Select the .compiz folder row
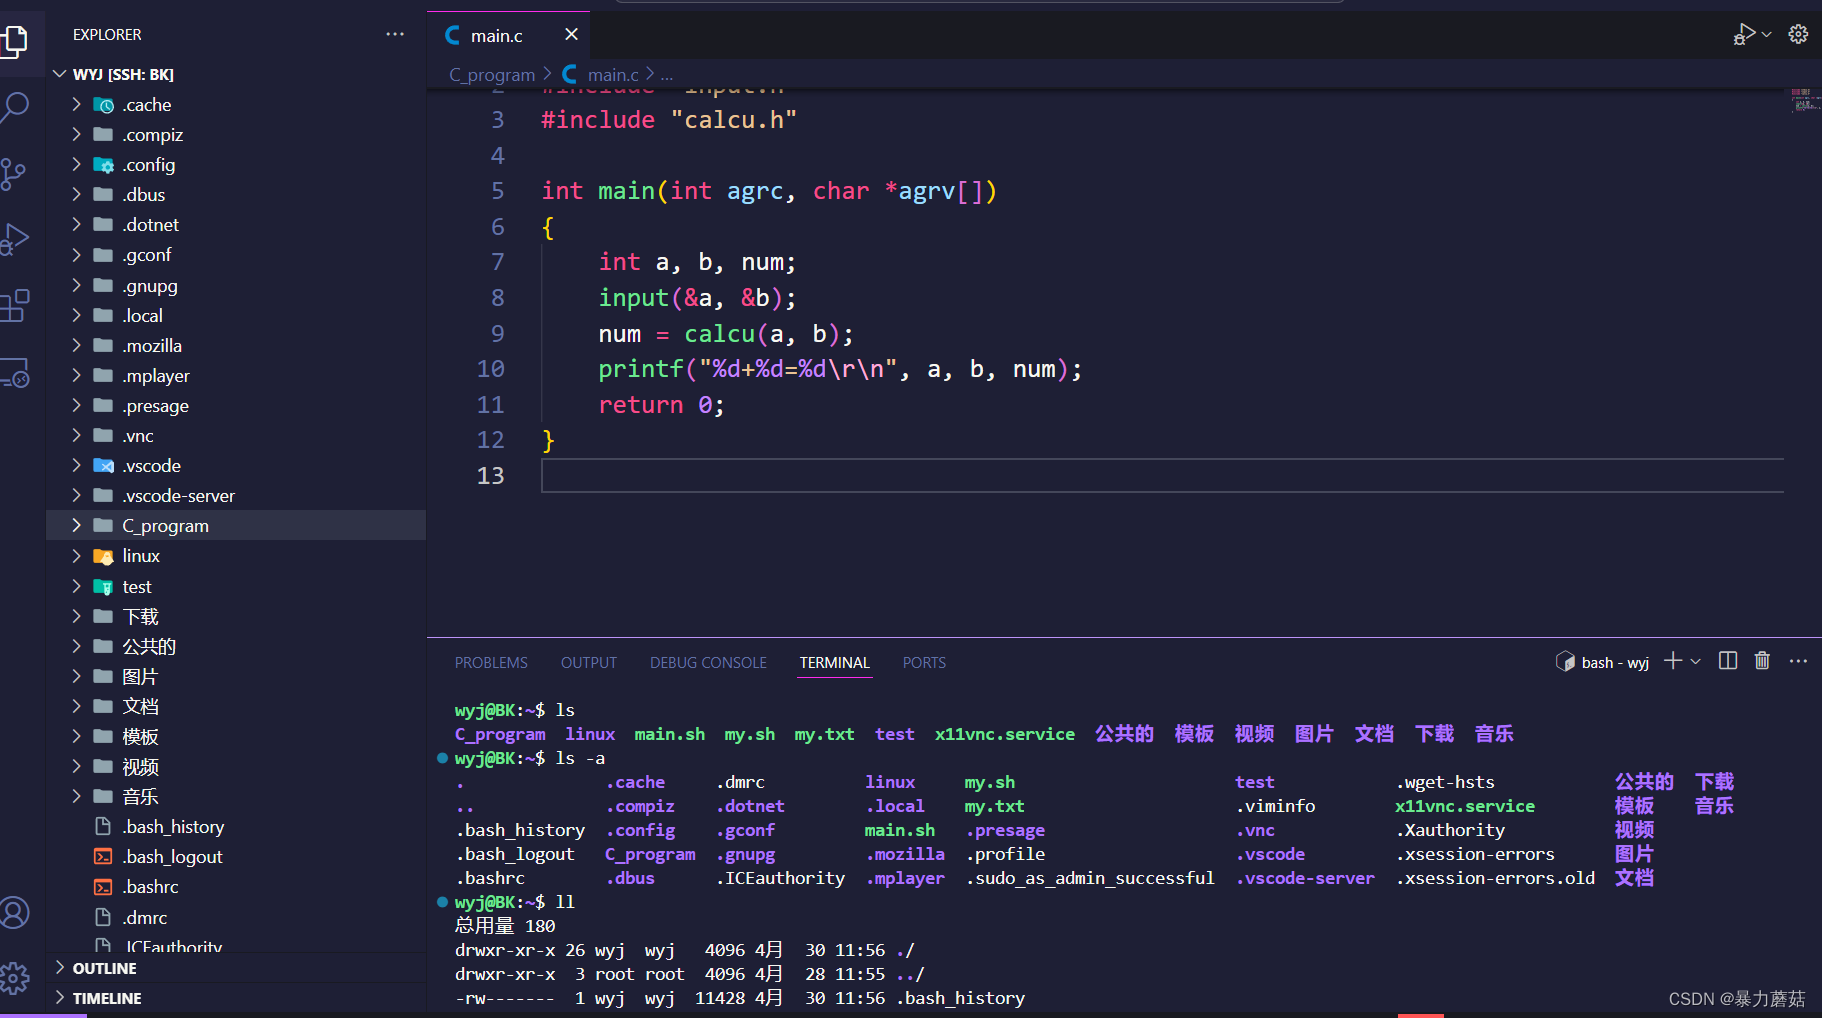This screenshot has height=1018, width=1822. pyautogui.click(x=237, y=134)
